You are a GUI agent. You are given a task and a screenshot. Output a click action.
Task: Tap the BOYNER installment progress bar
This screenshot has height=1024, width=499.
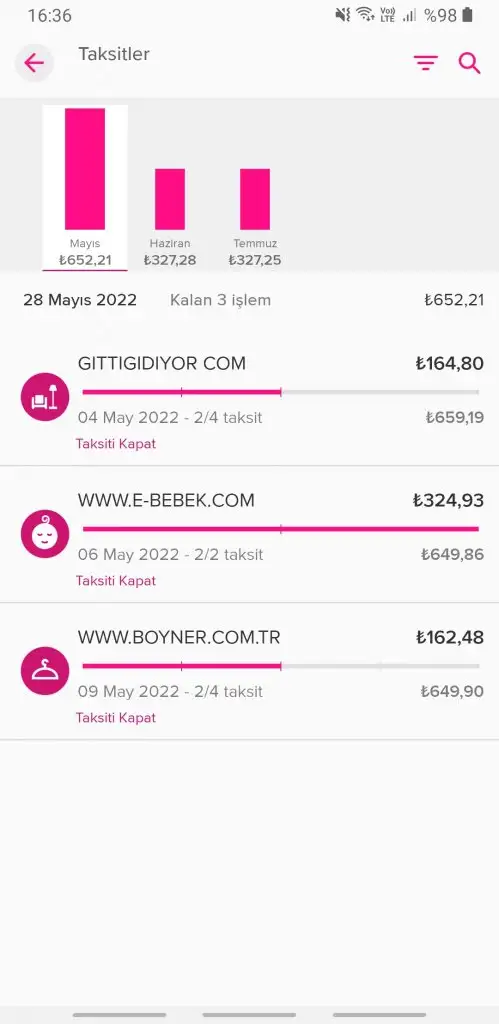[281, 666]
